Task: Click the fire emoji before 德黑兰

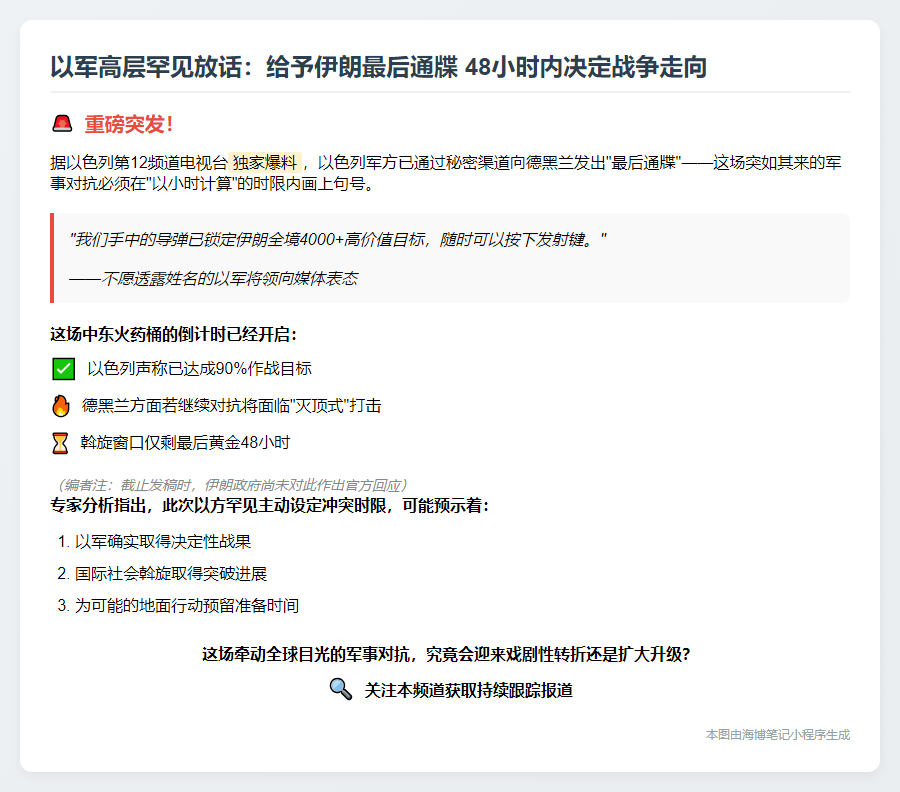Action: tap(61, 406)
